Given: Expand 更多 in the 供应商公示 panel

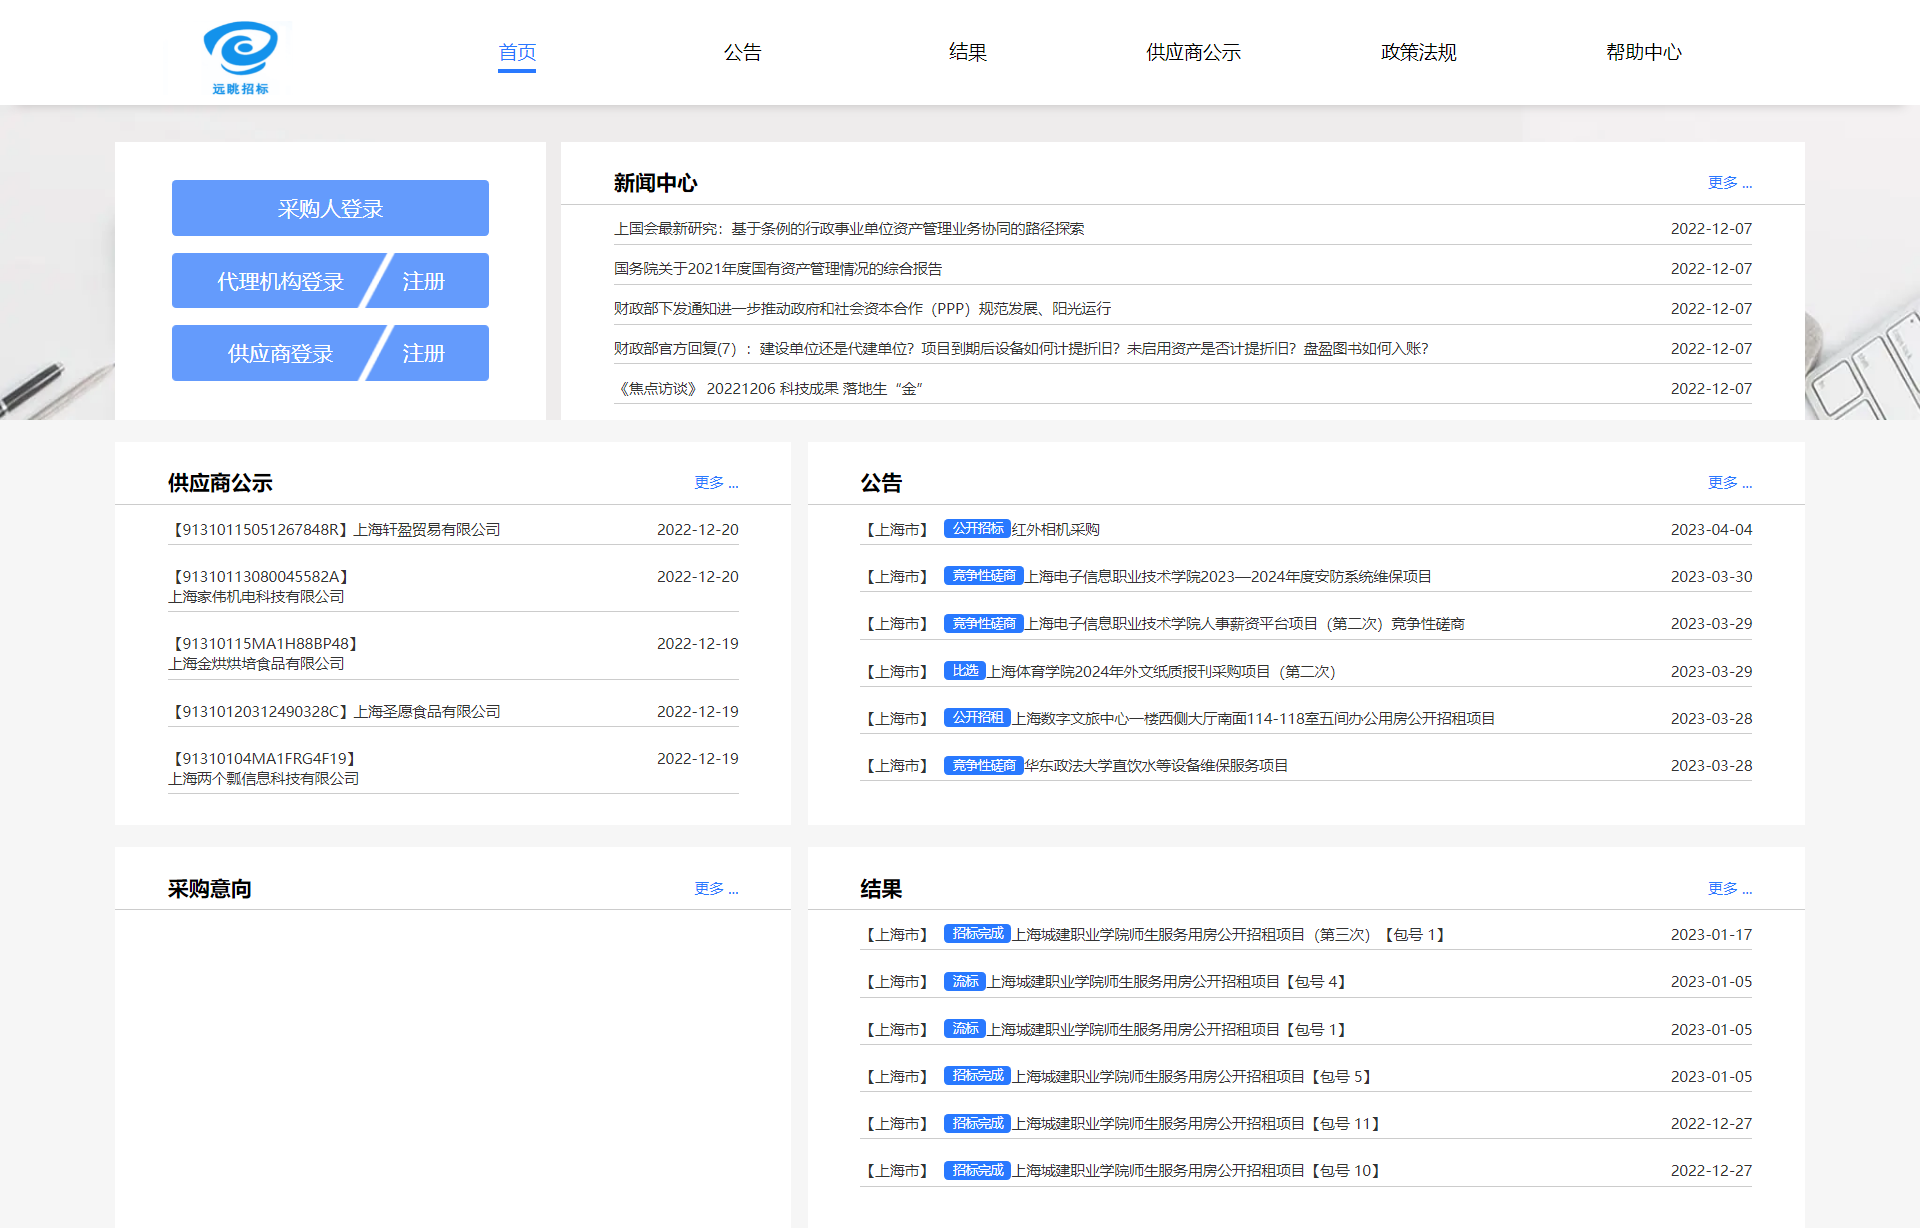Looking at the screenshot, I should (x=716, y=483).
